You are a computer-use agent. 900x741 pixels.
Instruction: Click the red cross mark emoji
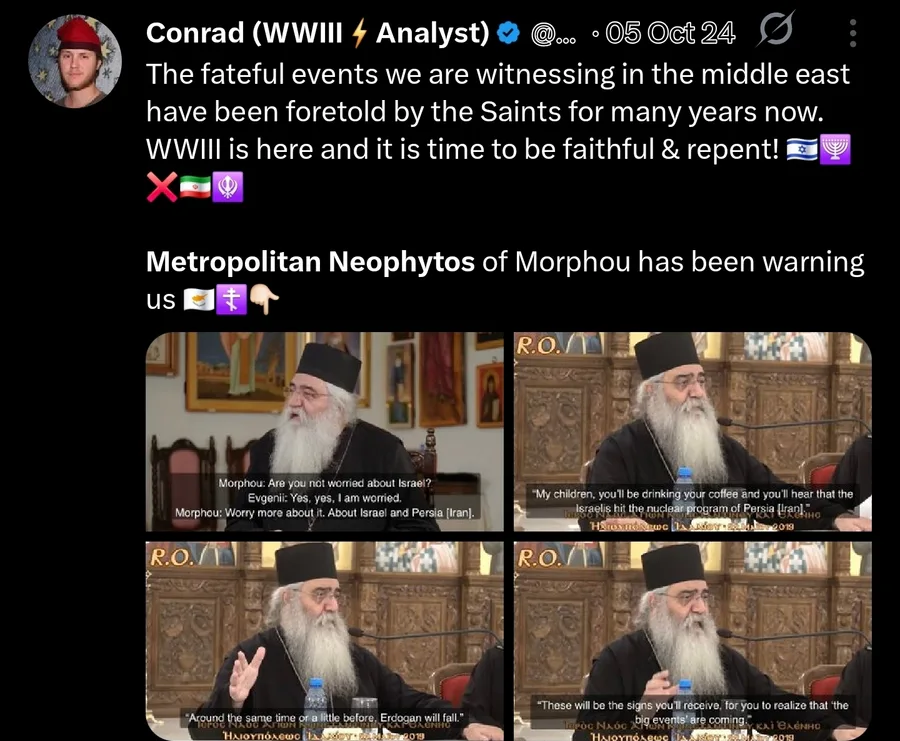click(162, 187)
